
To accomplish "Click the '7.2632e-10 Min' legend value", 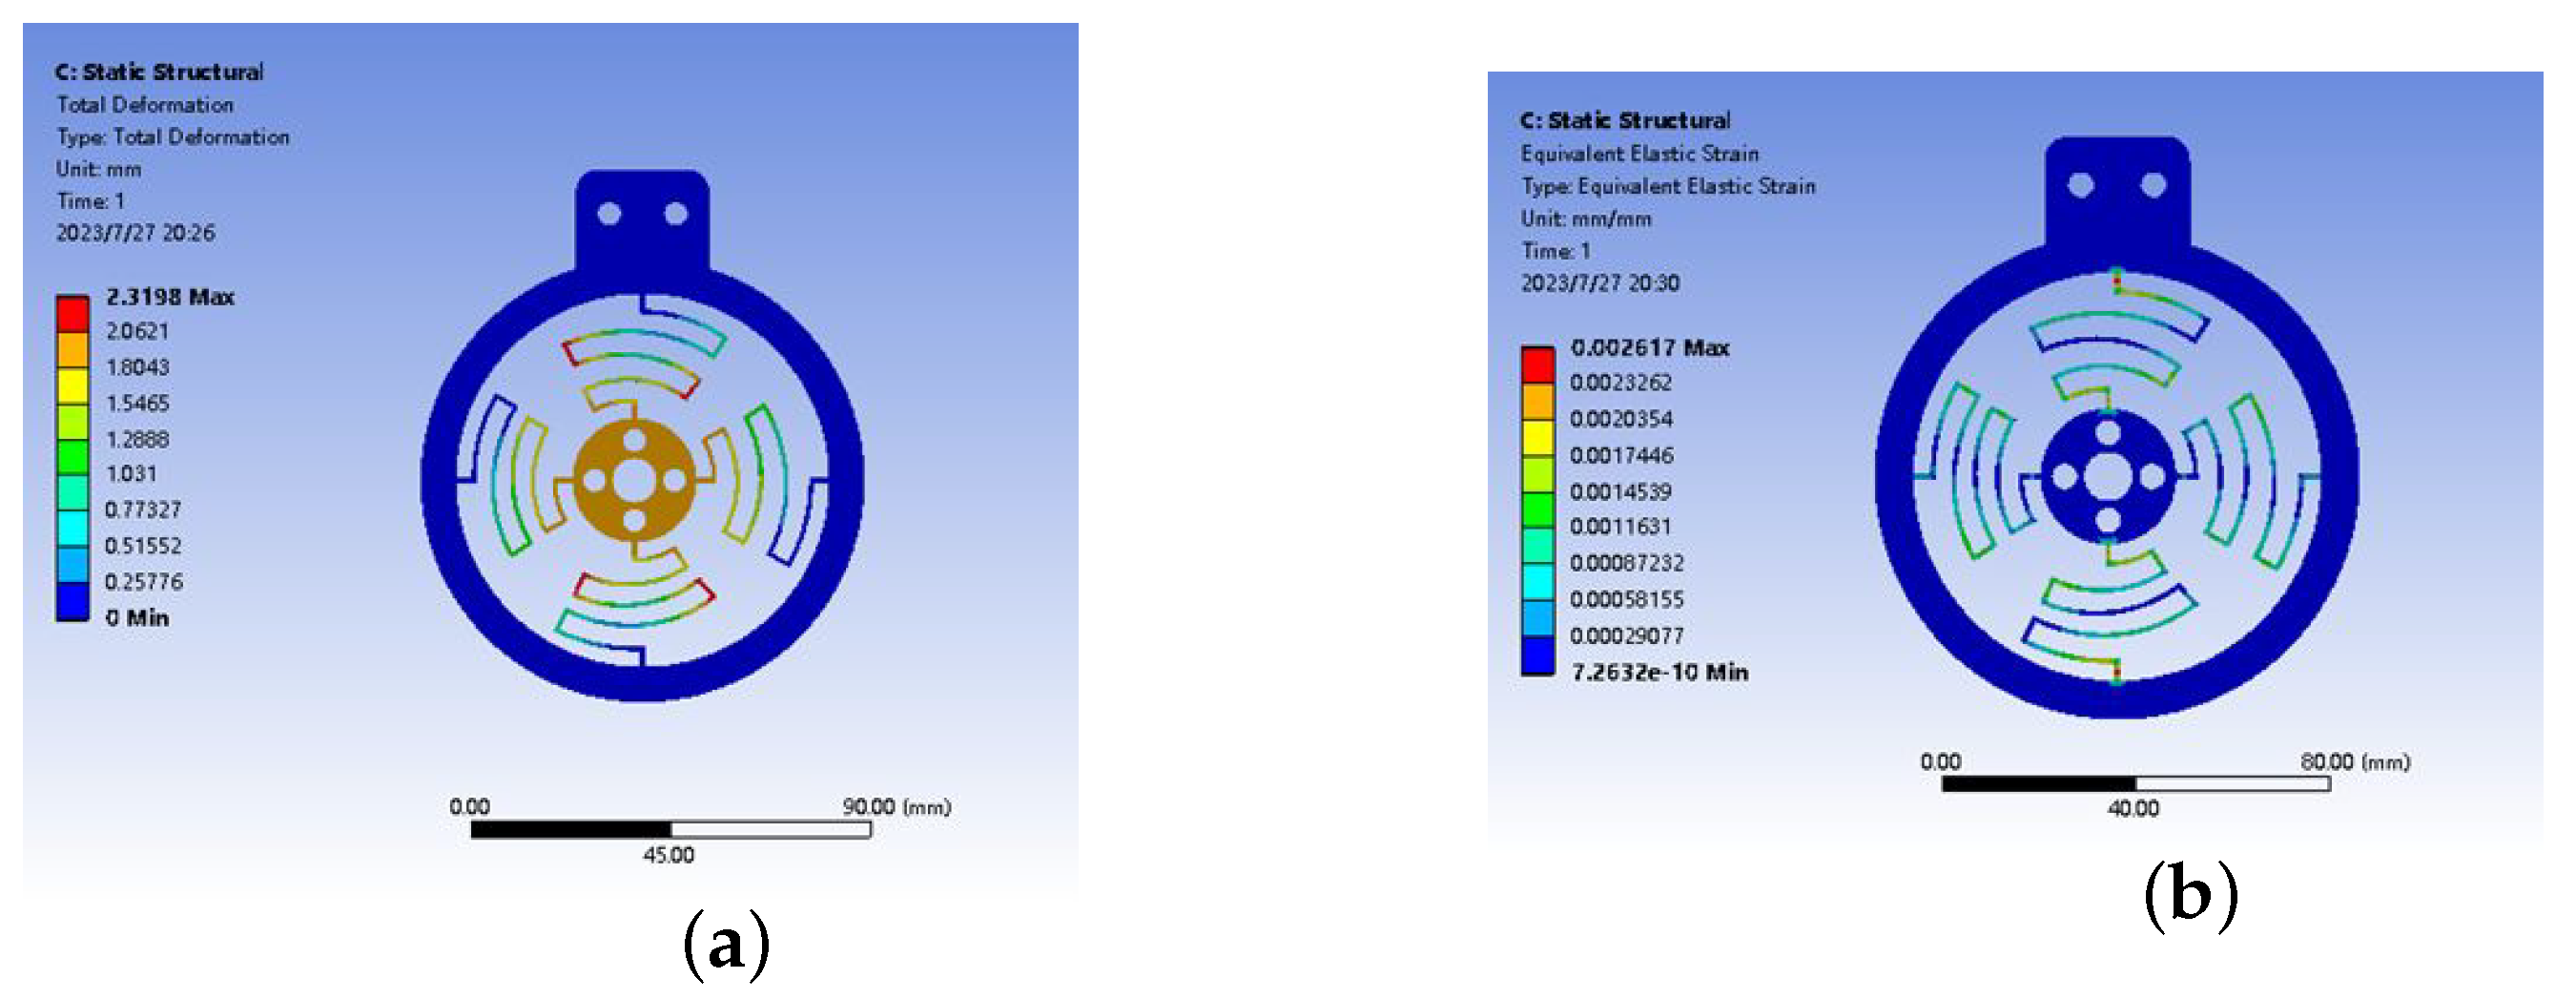I will point(1660,672).
